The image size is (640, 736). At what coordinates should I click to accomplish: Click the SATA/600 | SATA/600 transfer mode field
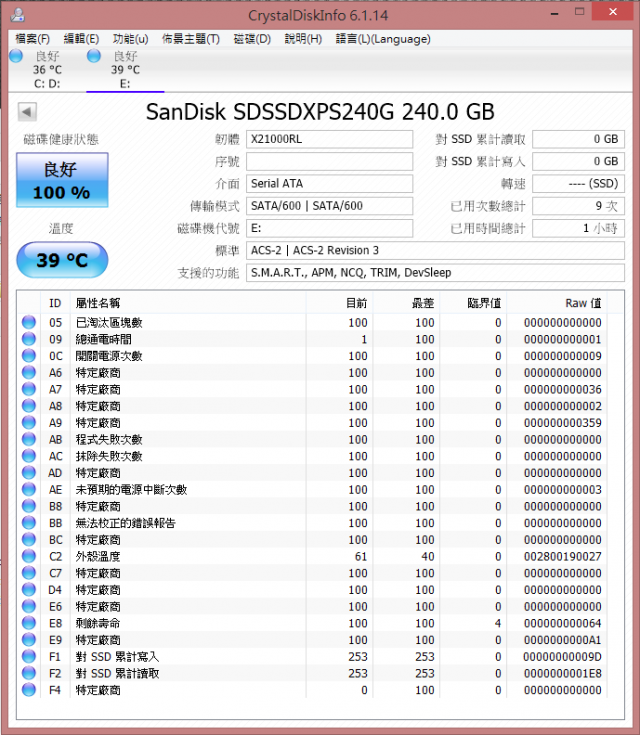tap(330, 206)
